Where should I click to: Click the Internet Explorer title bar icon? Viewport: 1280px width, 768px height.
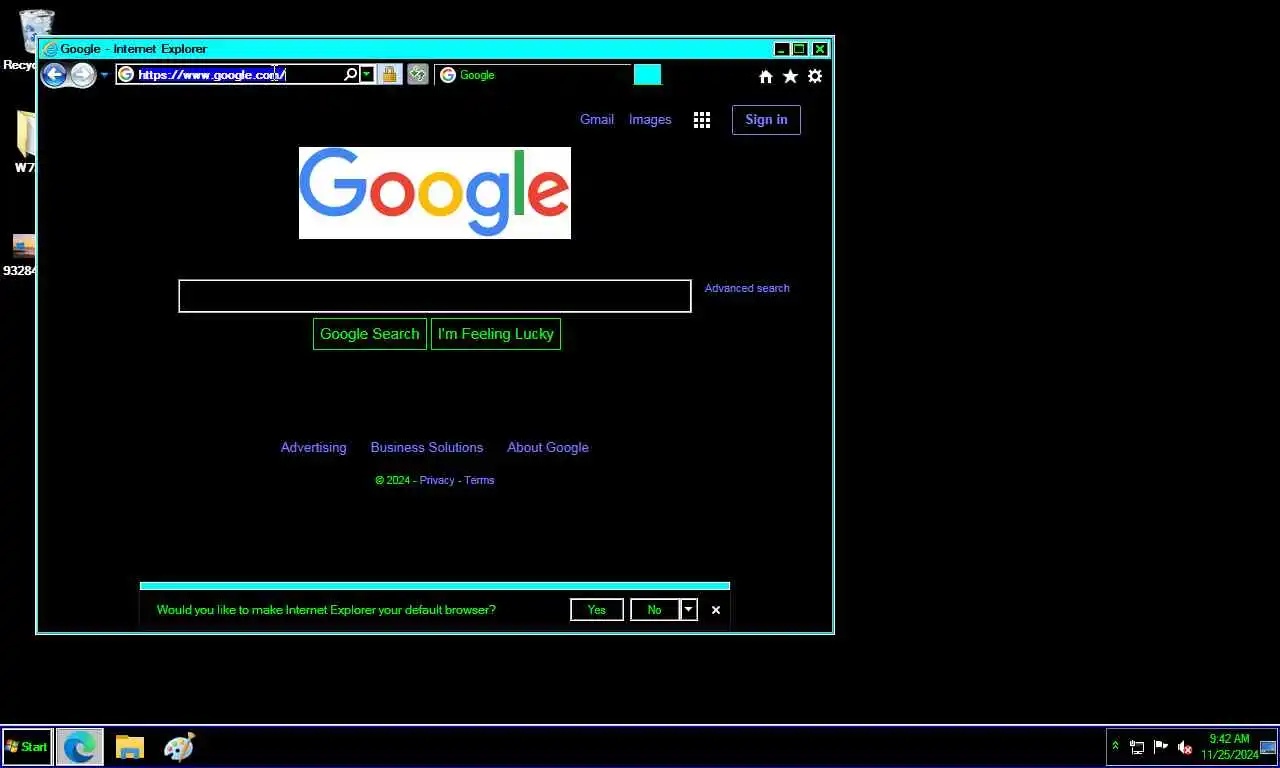pyautogui.click(x=50, y=48)
